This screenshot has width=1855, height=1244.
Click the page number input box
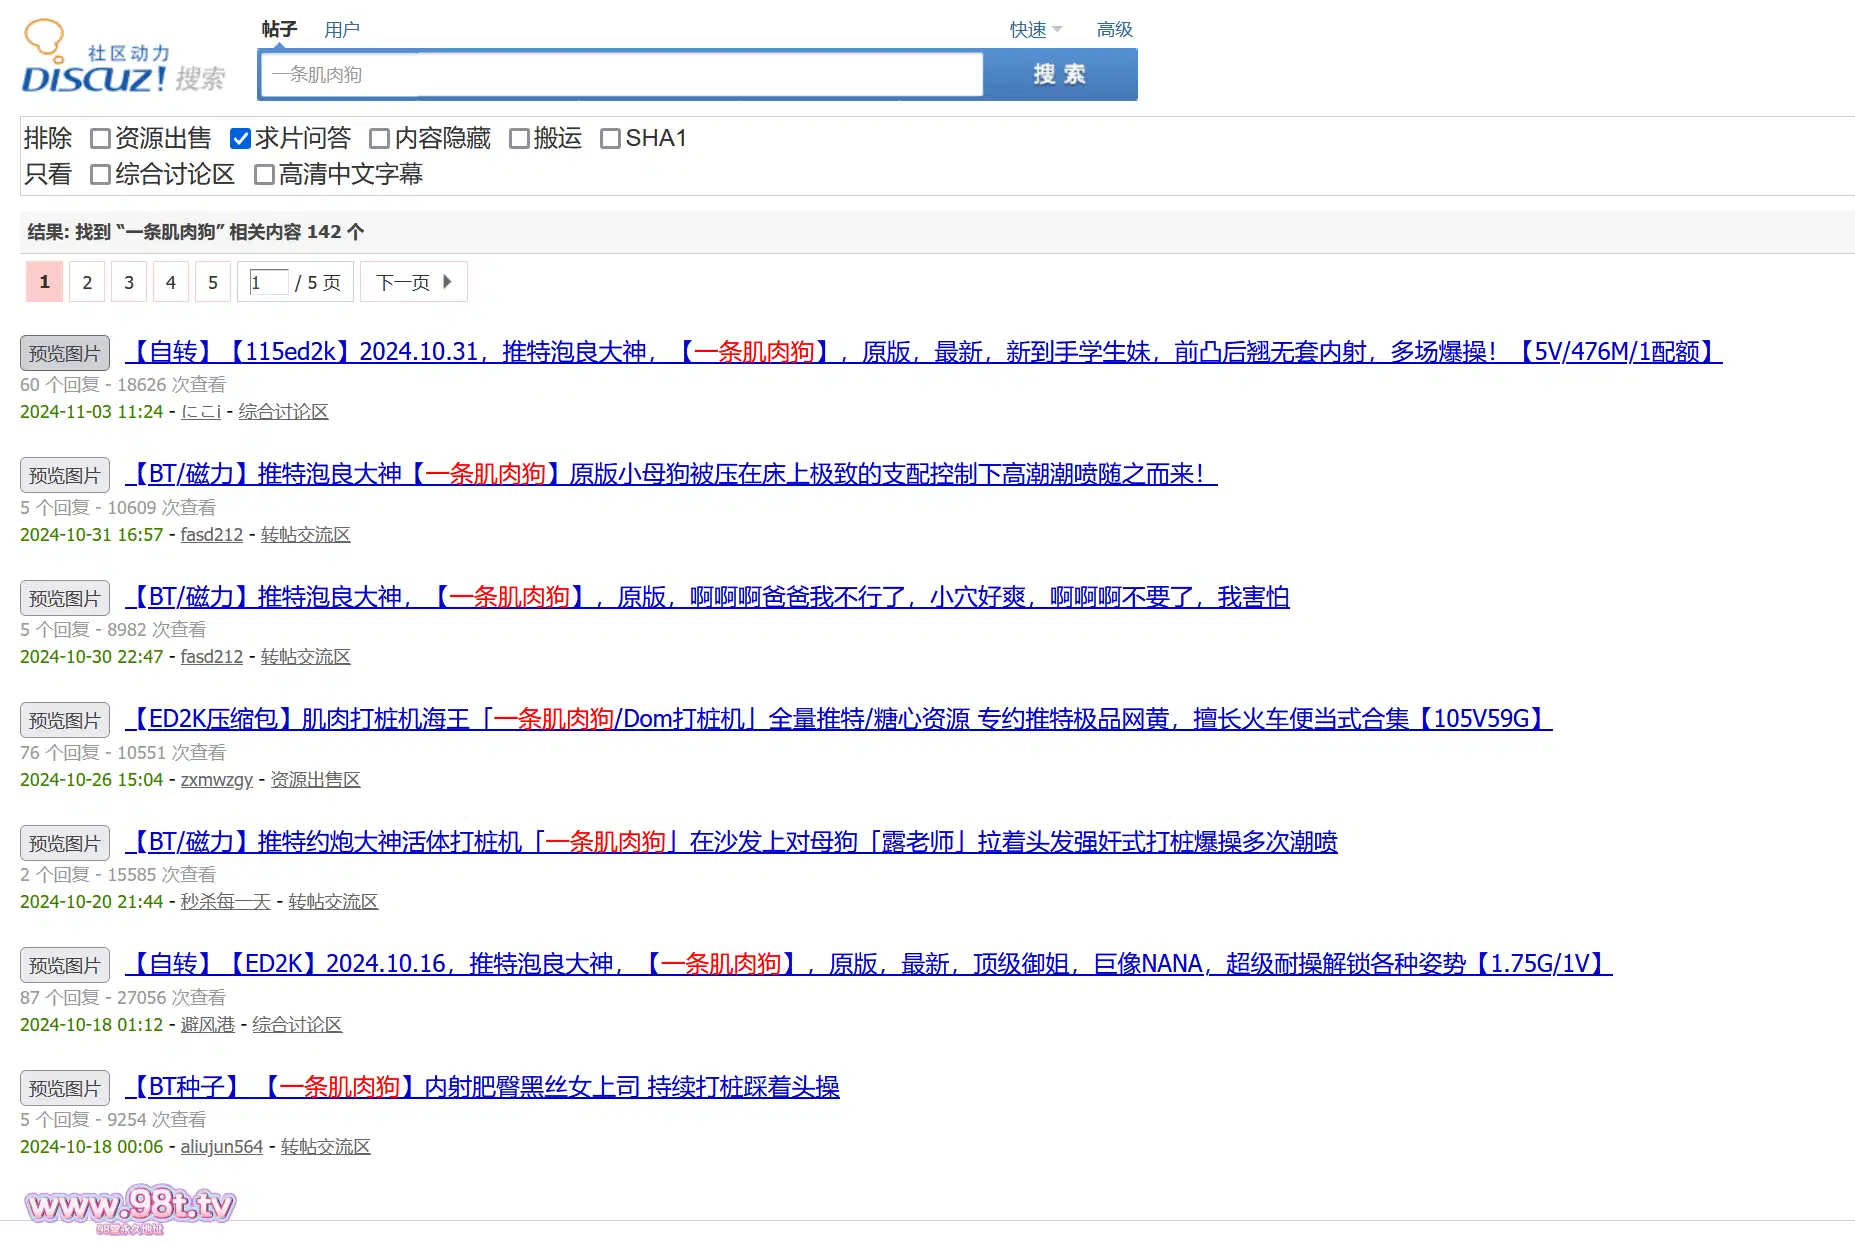(268, 283)
